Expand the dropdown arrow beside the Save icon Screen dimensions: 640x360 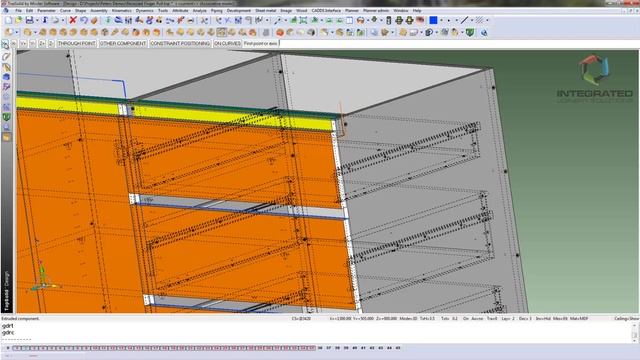click(x=37, y=20)
